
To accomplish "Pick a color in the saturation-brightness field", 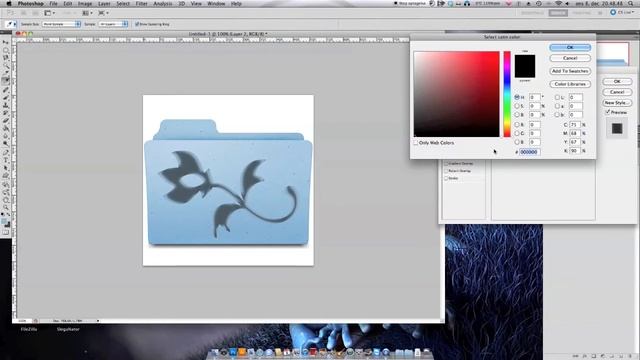I will (456, 94).
